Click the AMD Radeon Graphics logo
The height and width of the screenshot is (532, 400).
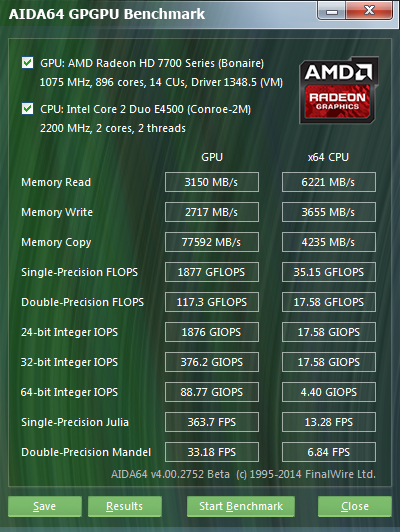coord(338,90)
